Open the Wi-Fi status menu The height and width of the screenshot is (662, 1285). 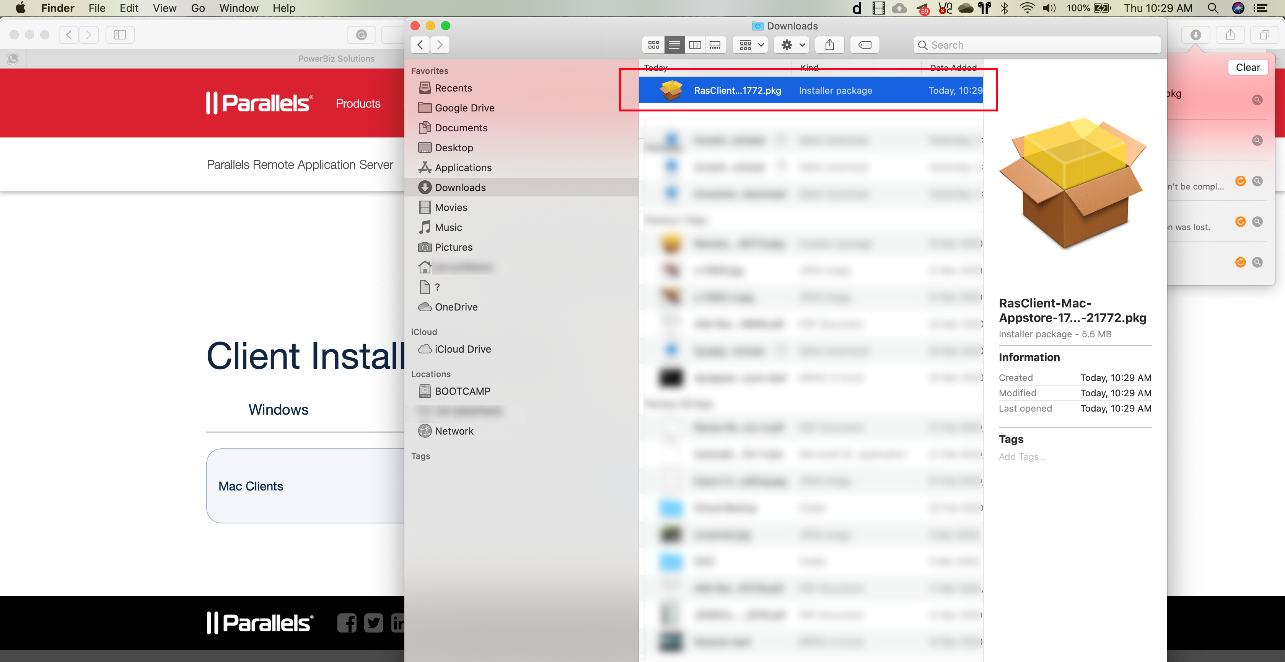tap(1027, 8)
